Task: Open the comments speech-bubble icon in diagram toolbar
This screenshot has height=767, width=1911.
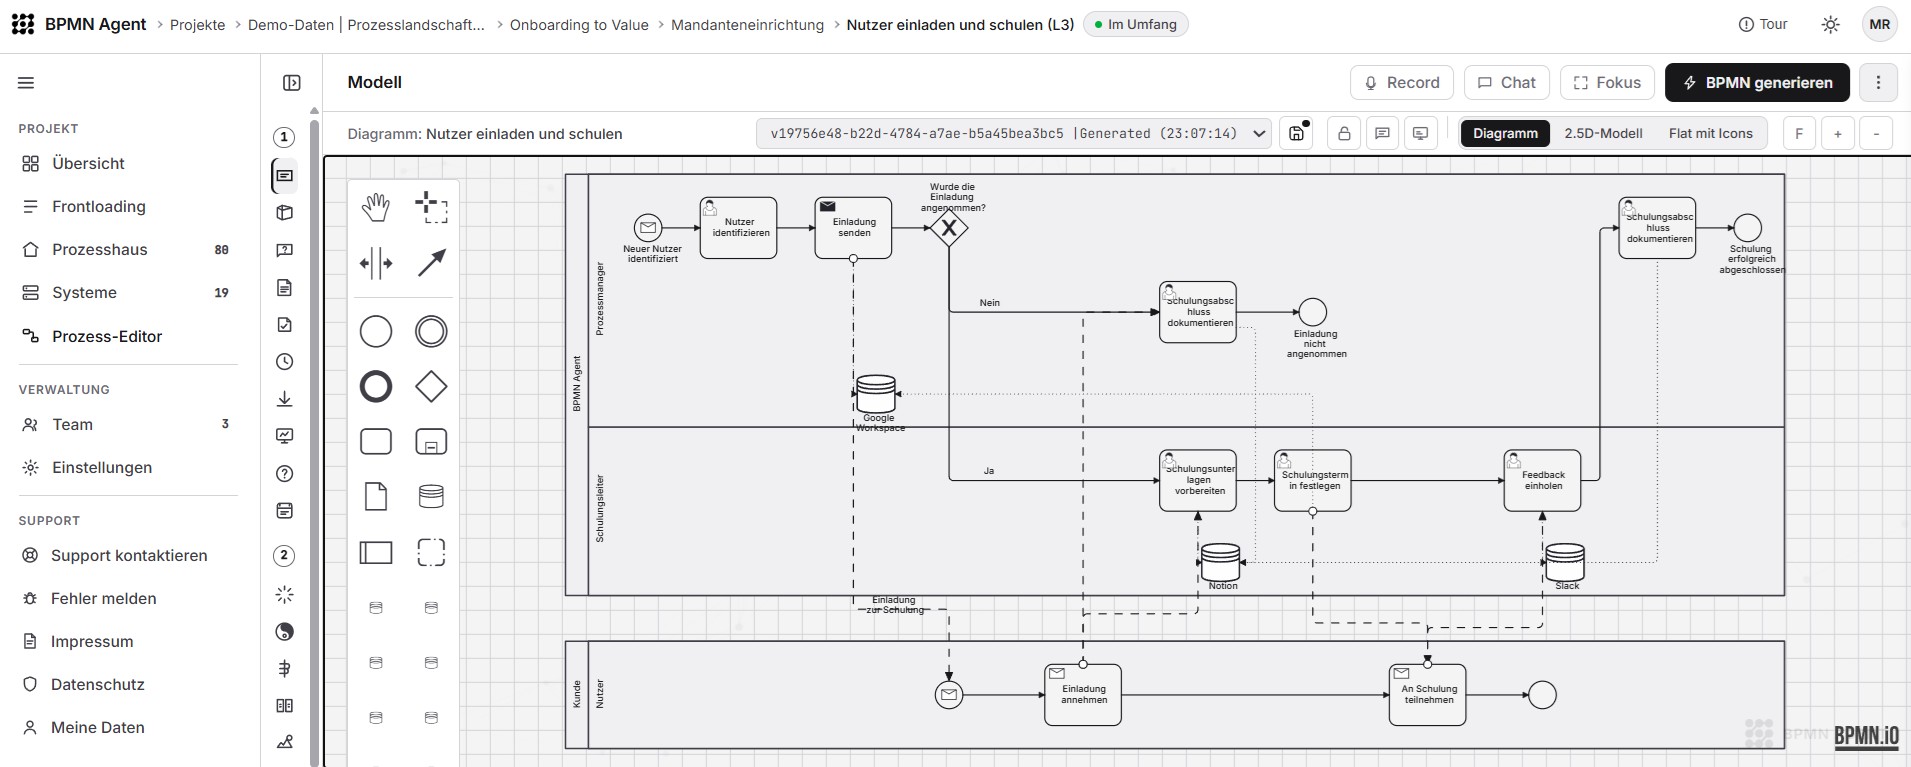Action: click(1382, 134)
